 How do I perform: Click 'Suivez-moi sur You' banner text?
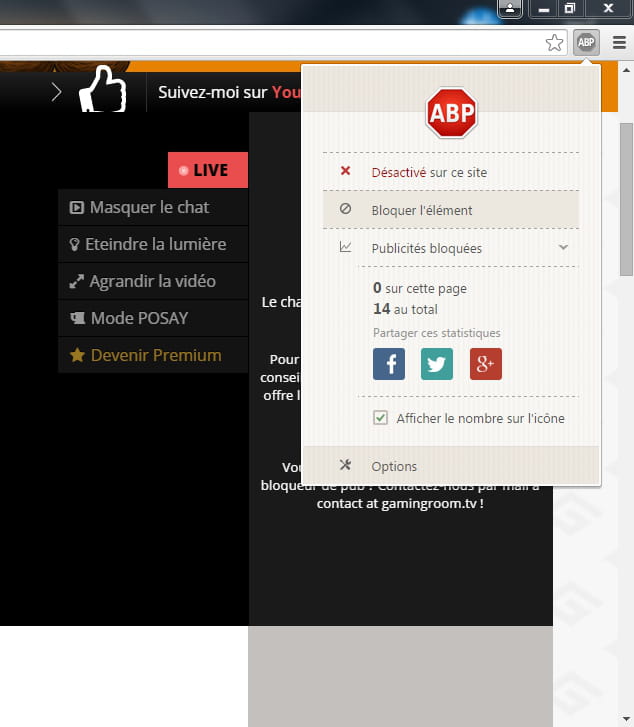(x=230, y=92)
